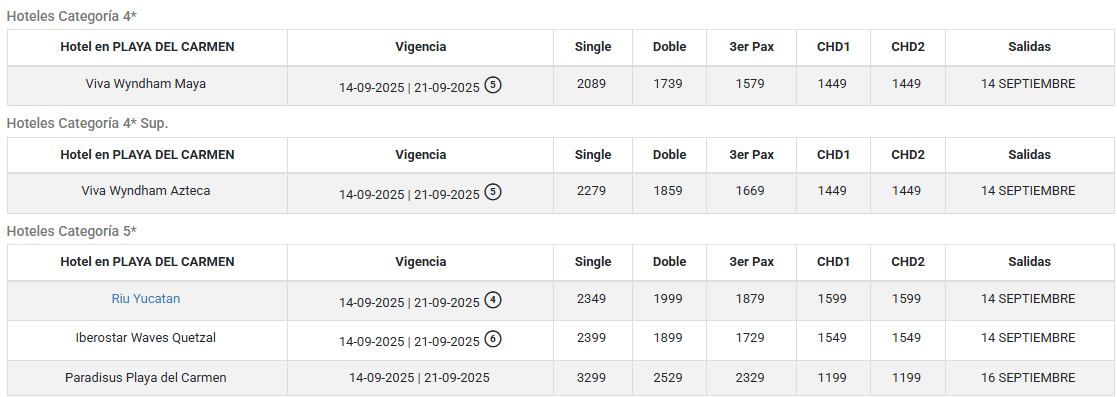Click the 16 SEPTIEMBRE departure for Paradisus
Image resolution: width=1117 pixels, height=397 pixels.
click(x=1028, y=377)
